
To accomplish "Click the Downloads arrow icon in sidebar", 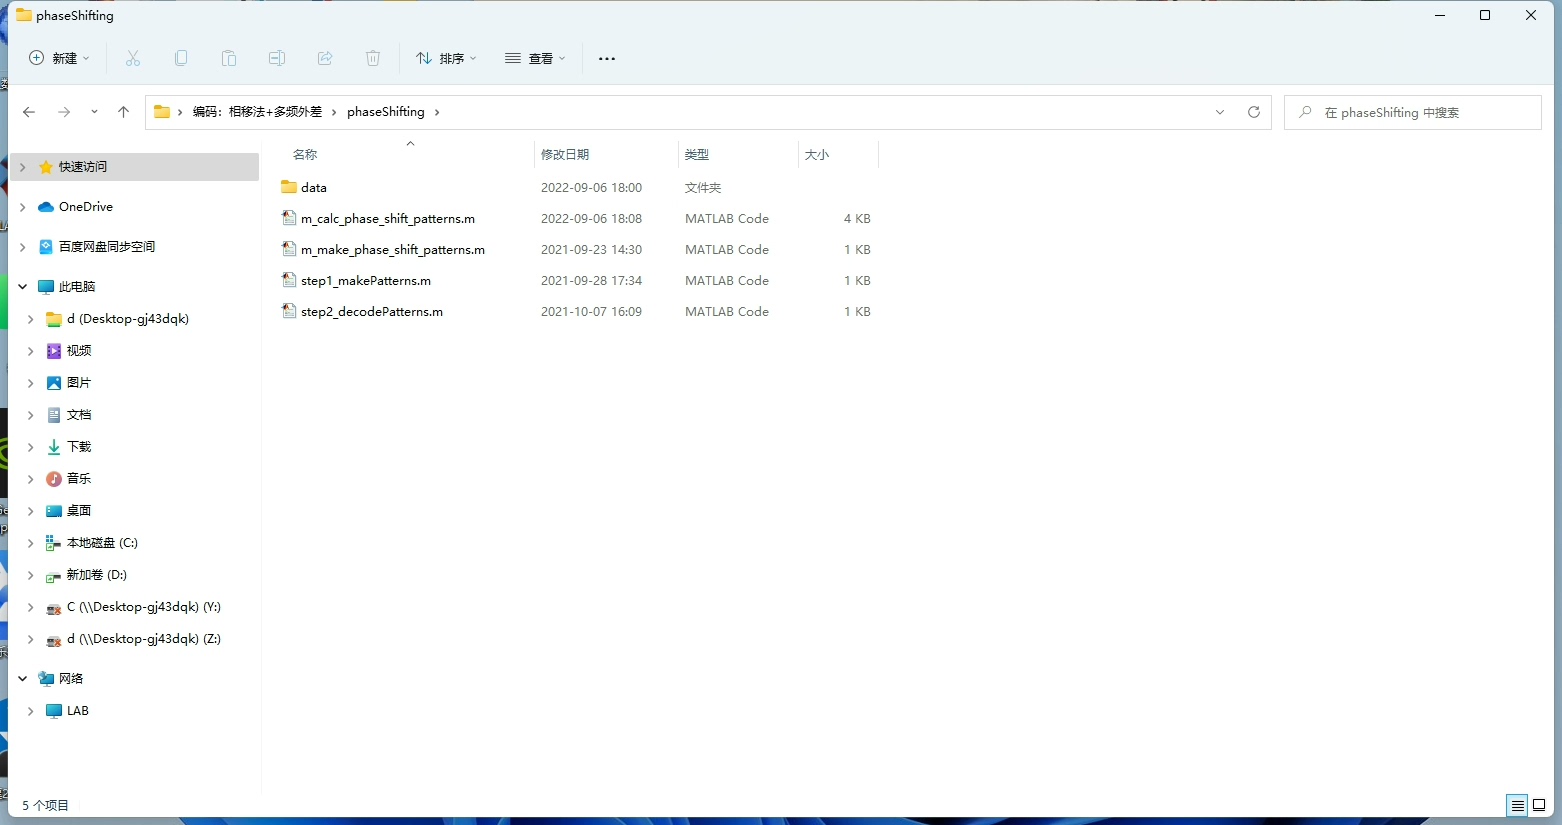I will pyautogui.click(x=54, y=447).
